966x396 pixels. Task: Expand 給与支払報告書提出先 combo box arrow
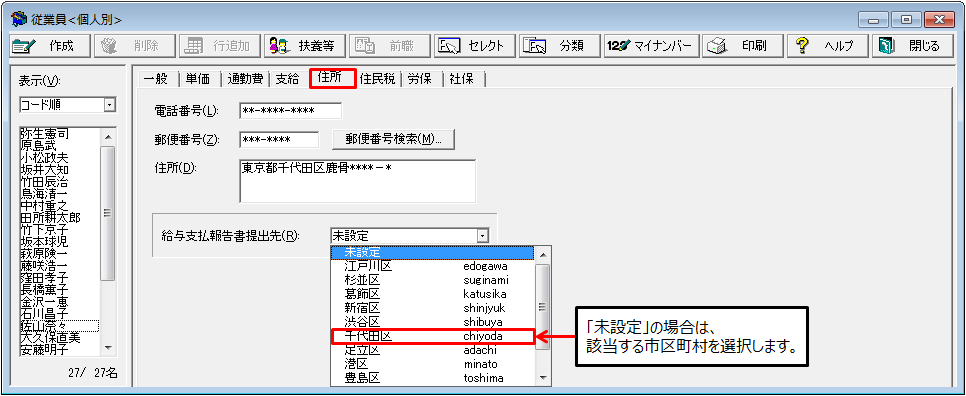[482, 235]
